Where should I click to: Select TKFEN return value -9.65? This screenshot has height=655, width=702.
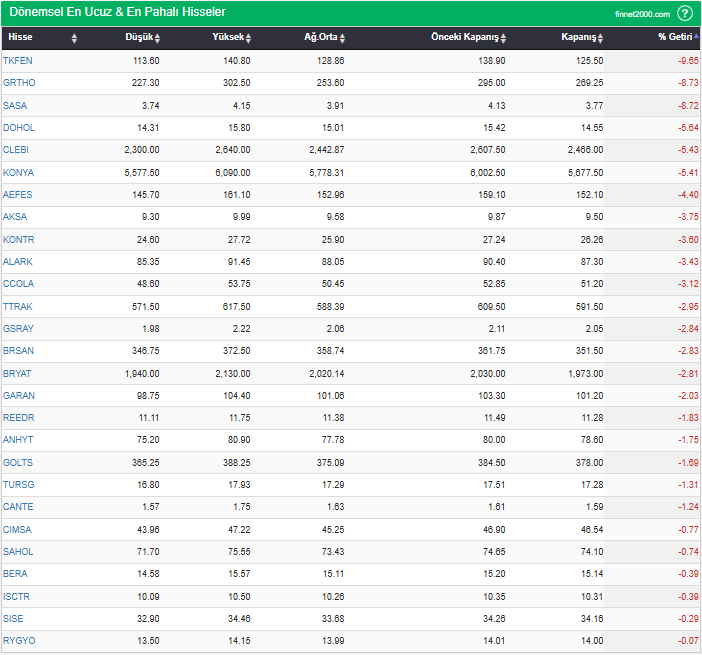click(688, 60)
